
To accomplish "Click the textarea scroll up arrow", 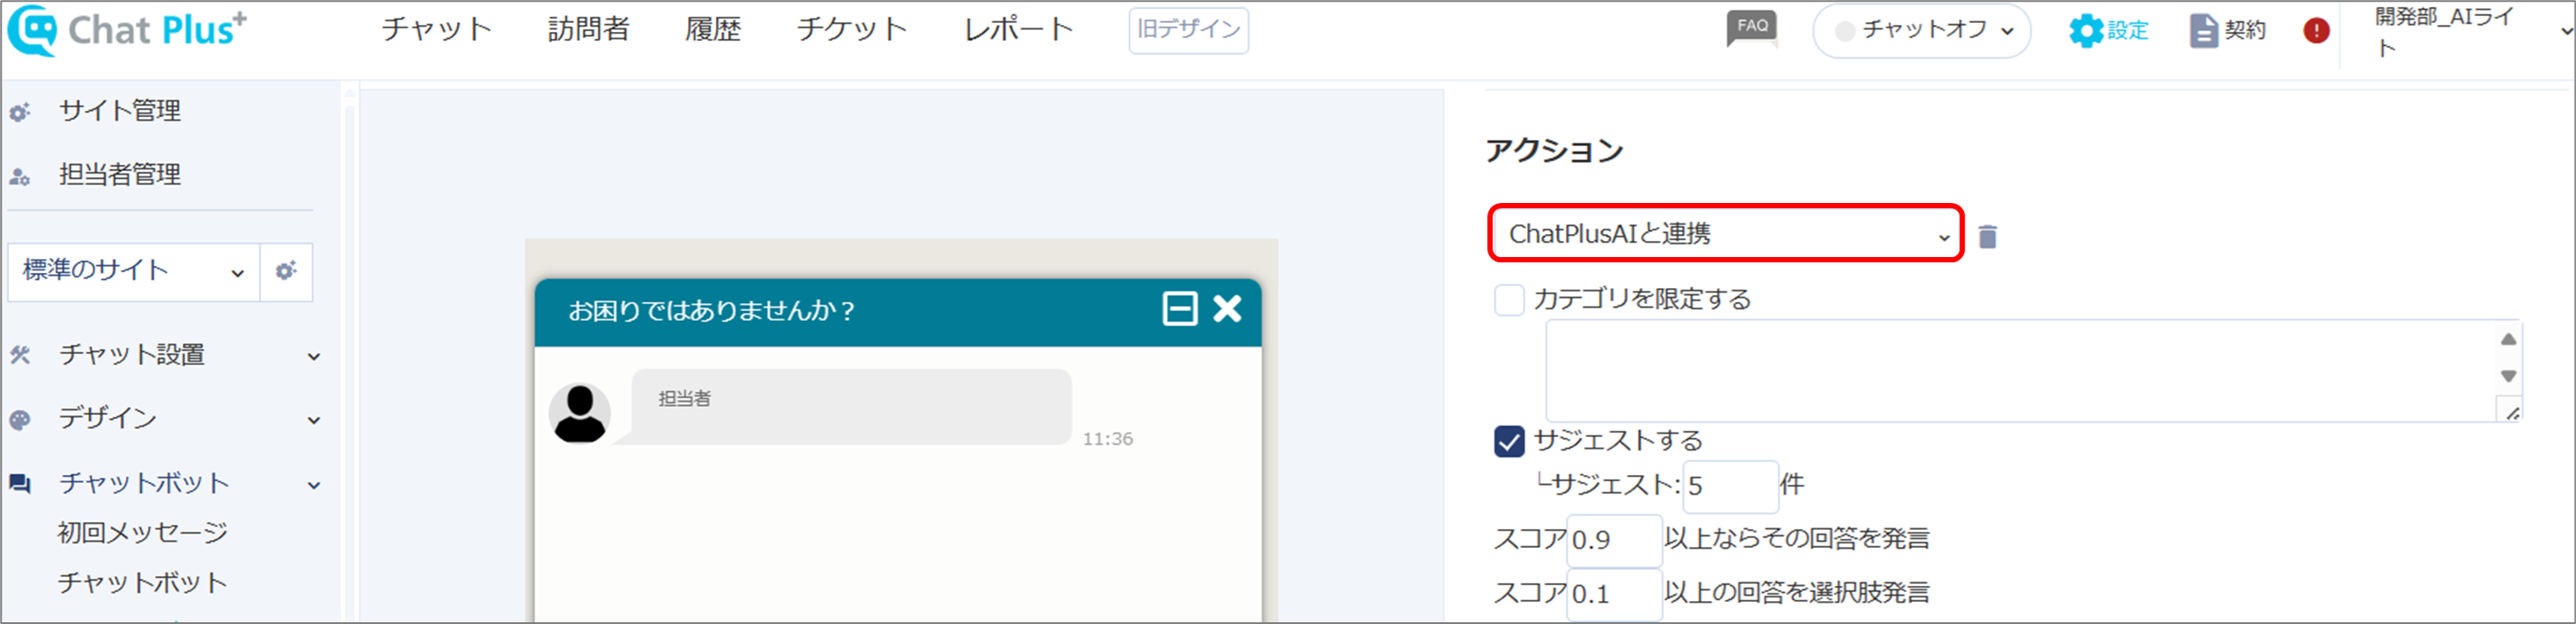I will click(2508, 340).
